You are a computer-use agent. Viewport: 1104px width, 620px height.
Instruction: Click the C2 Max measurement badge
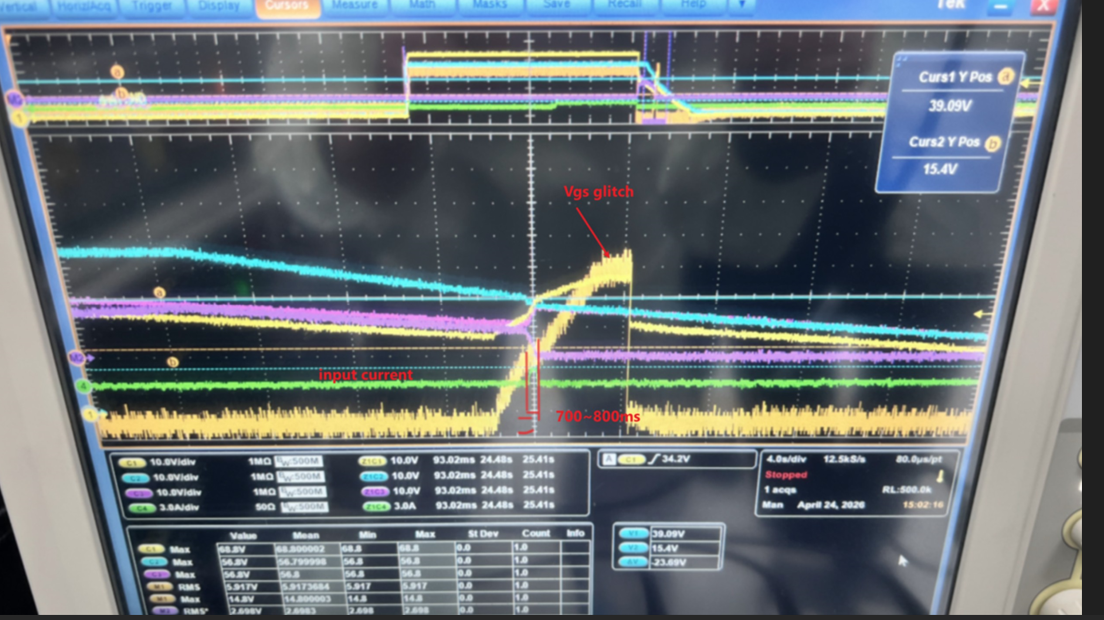pos(153,562)
